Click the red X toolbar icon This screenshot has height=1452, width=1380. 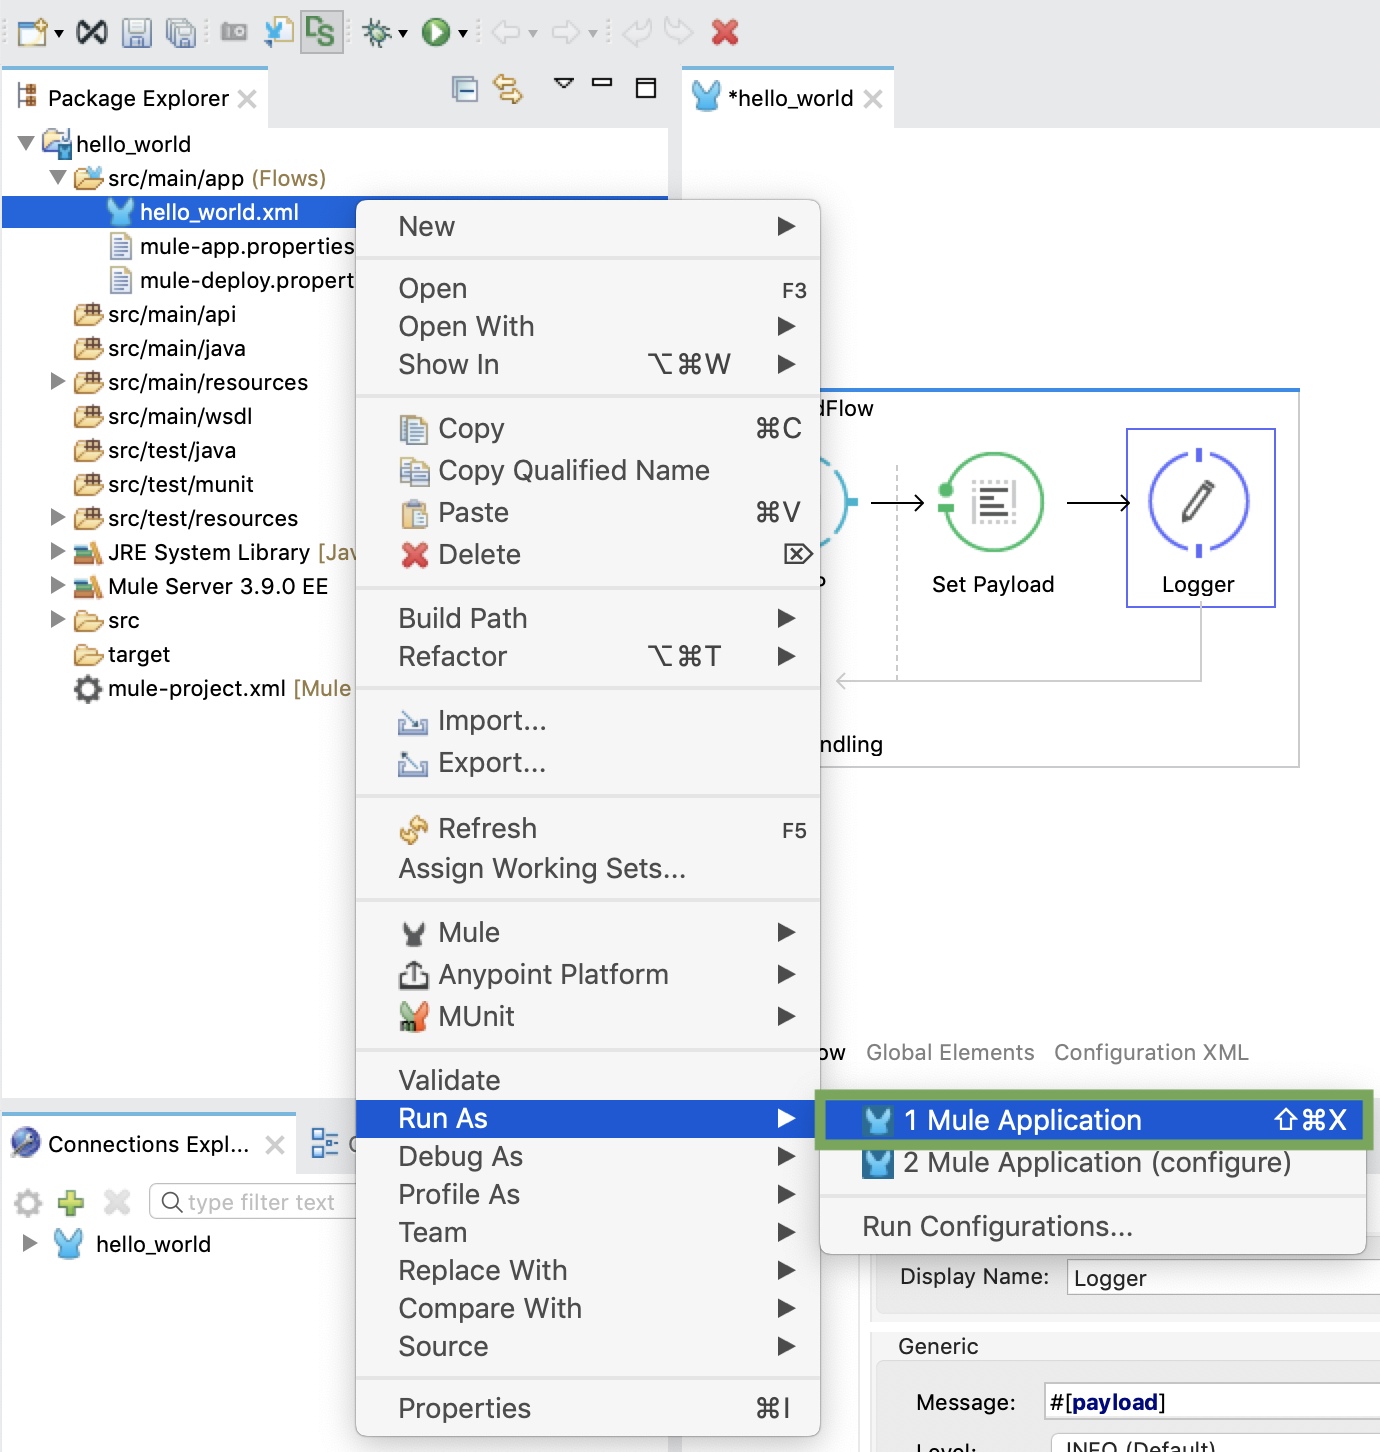725,33
